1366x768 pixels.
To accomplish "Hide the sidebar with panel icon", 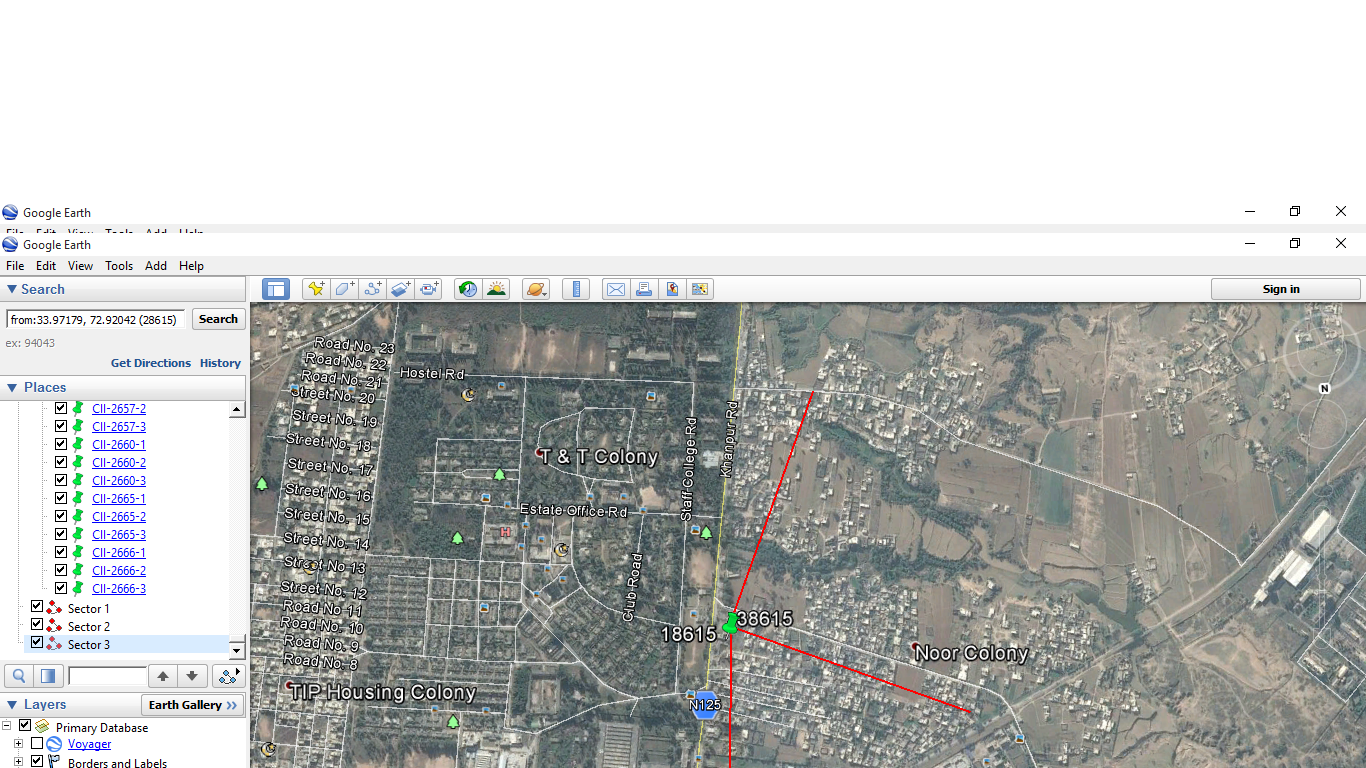I will click(x=276, y=289).
